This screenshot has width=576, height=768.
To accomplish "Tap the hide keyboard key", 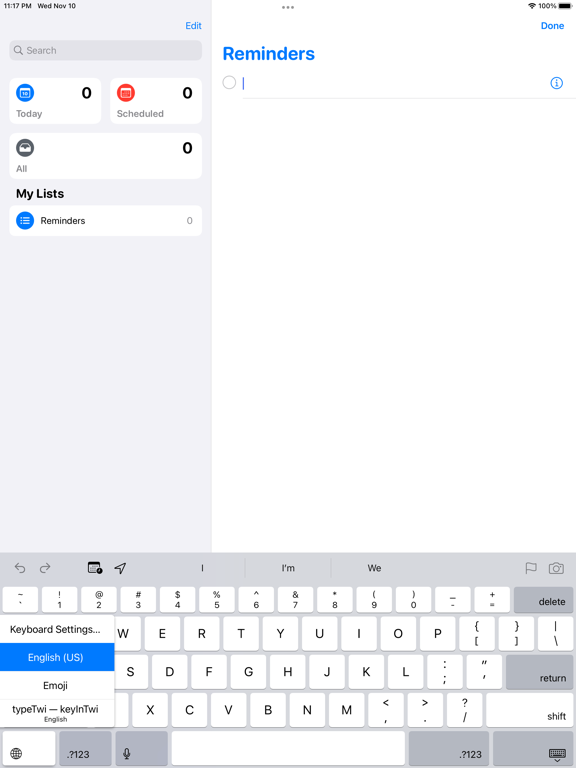I will (532, 748).
